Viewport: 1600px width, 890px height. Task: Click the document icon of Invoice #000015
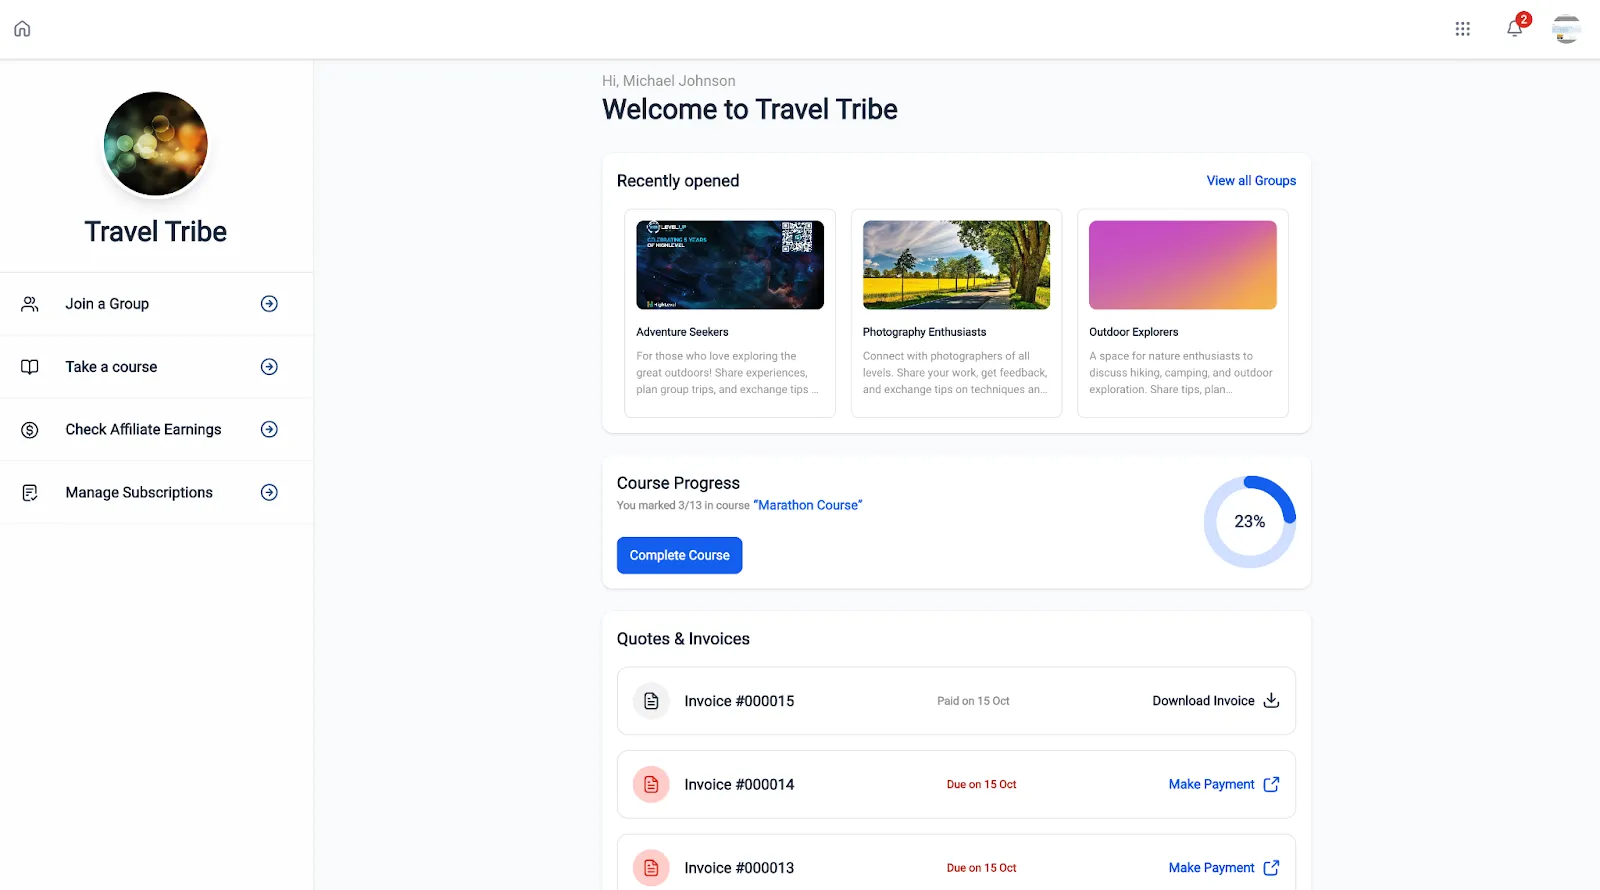click(651, 701)
